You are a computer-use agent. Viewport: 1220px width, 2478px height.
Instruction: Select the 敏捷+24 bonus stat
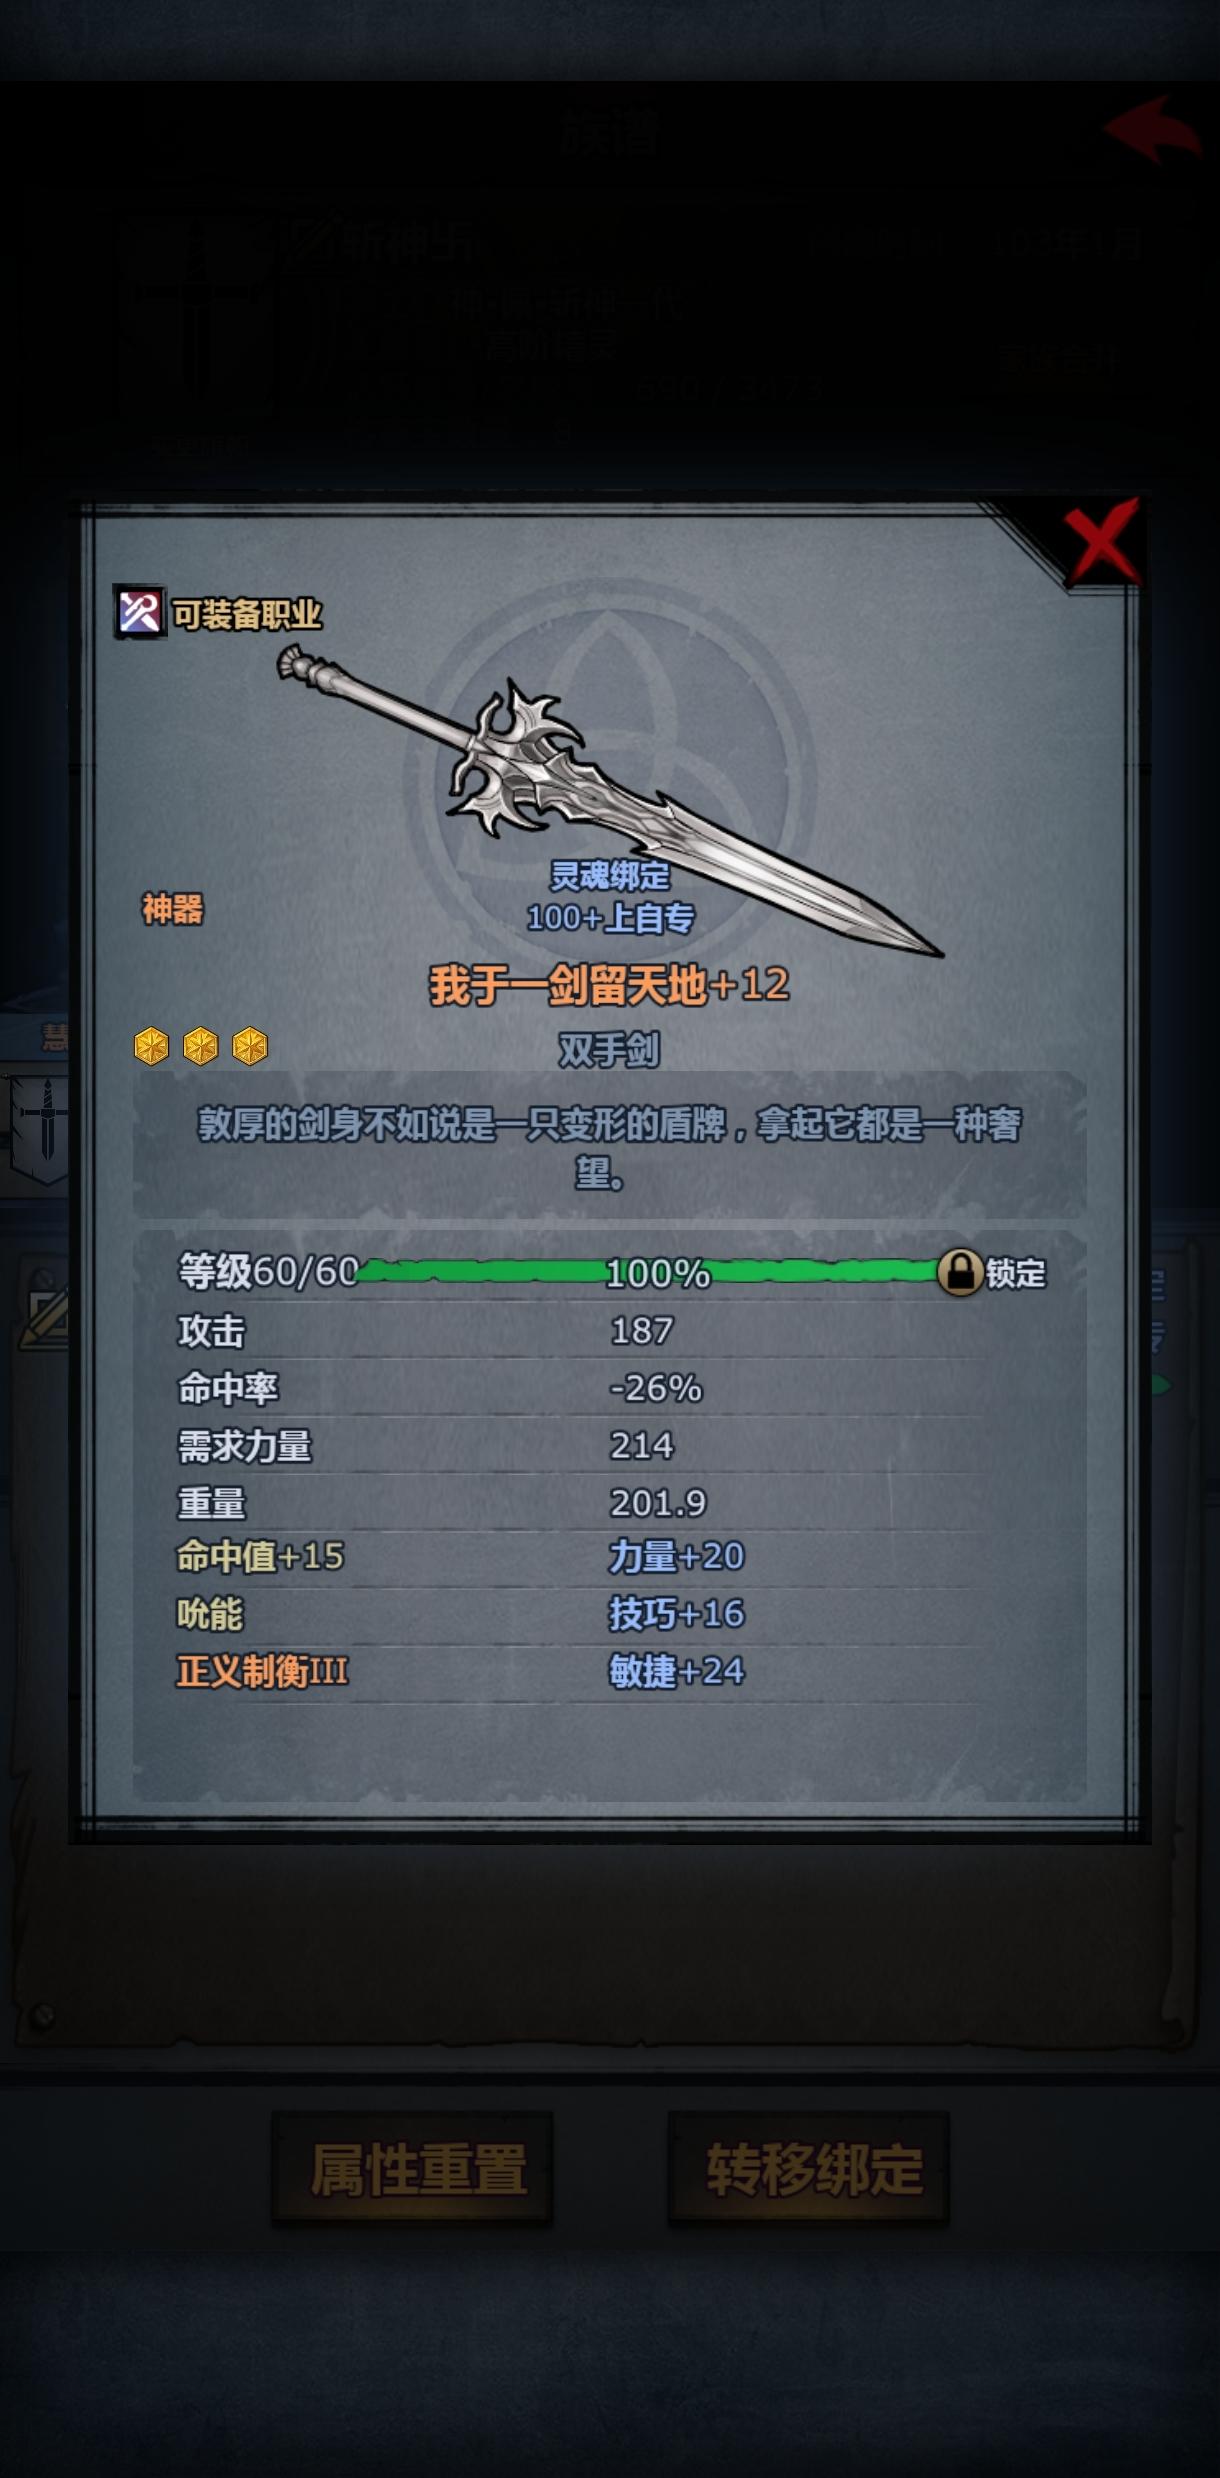[677, 1671]
